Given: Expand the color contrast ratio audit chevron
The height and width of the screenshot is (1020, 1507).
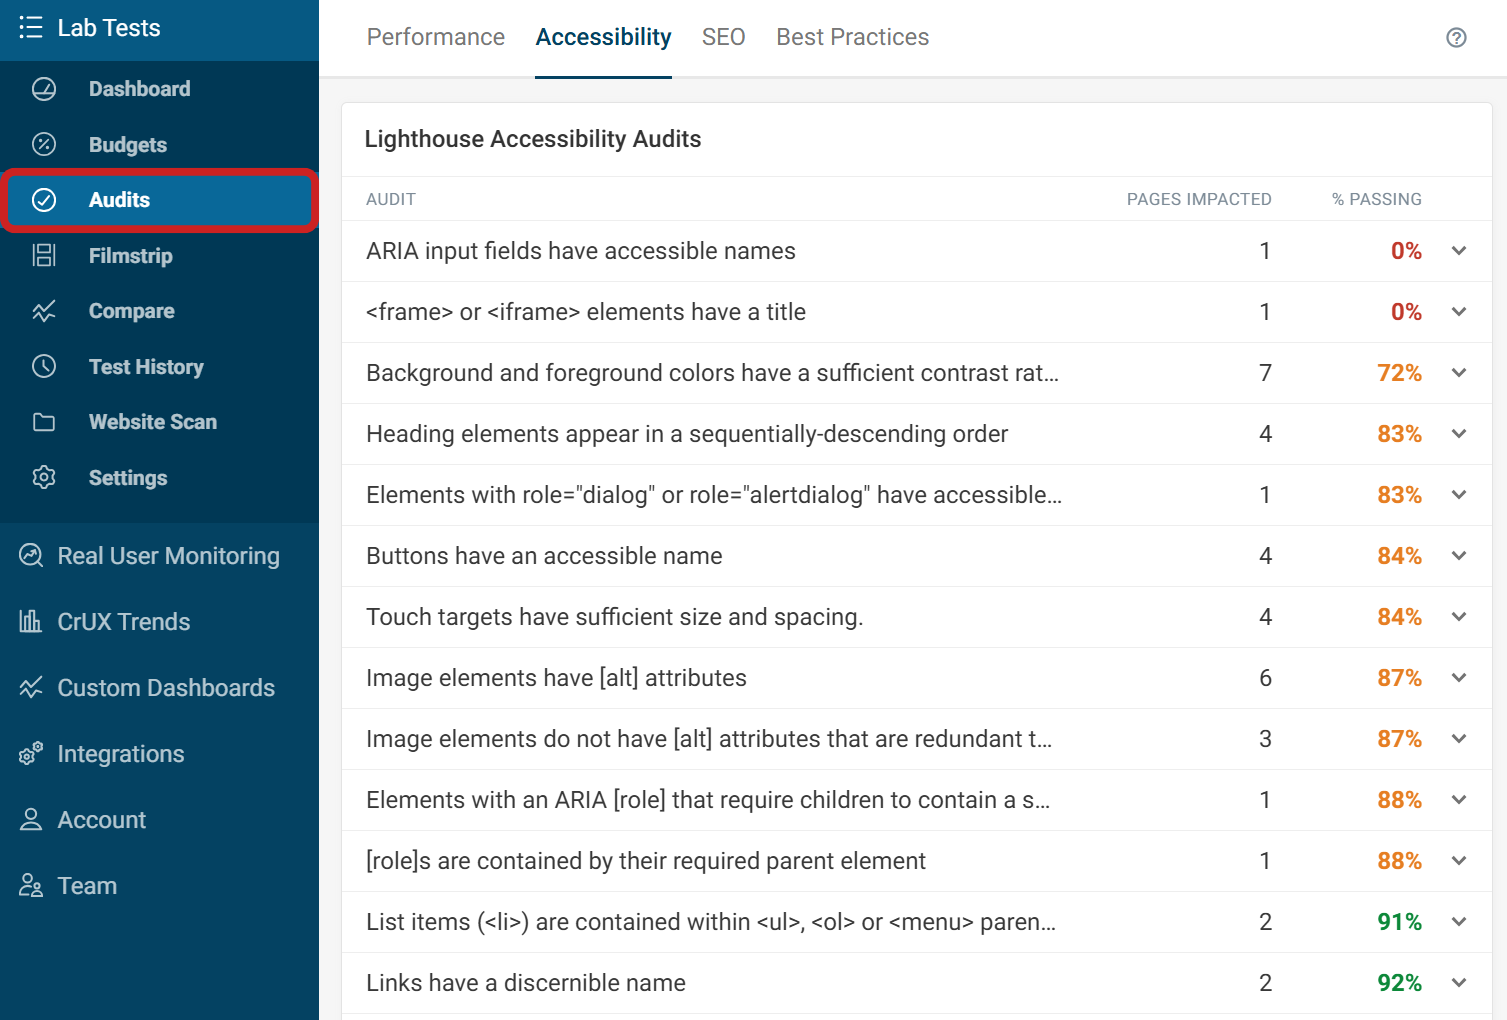Looking at the screenshot, I should [x=1459, y=373].
